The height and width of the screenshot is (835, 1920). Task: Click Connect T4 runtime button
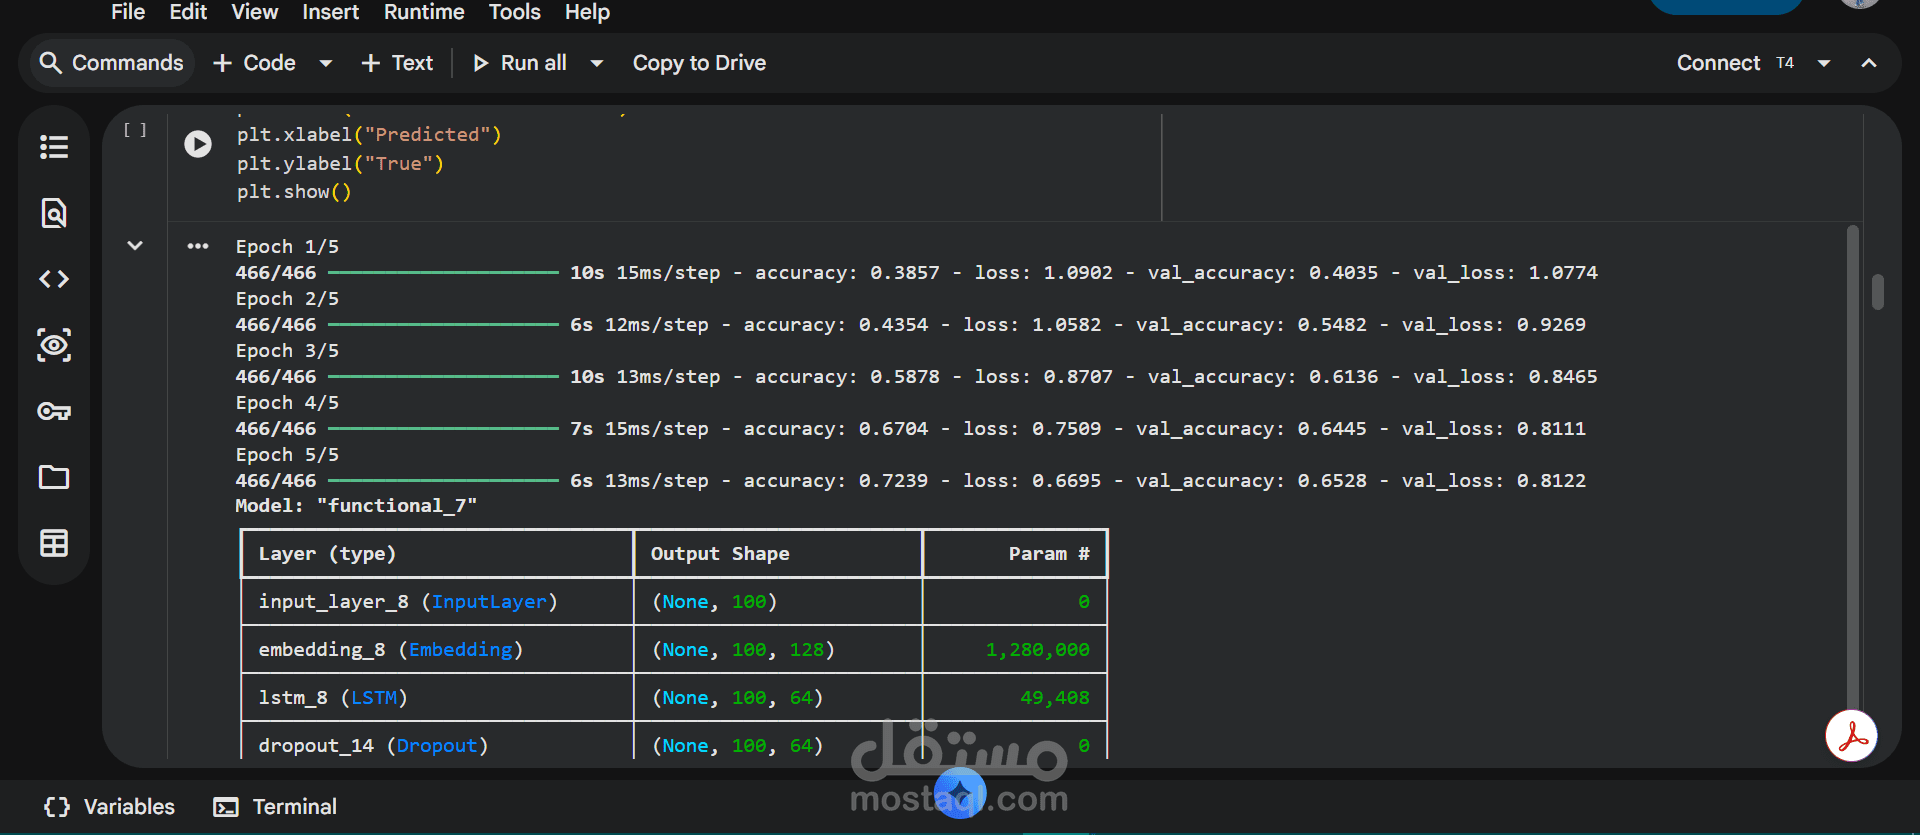click(x=1735, y=63)
